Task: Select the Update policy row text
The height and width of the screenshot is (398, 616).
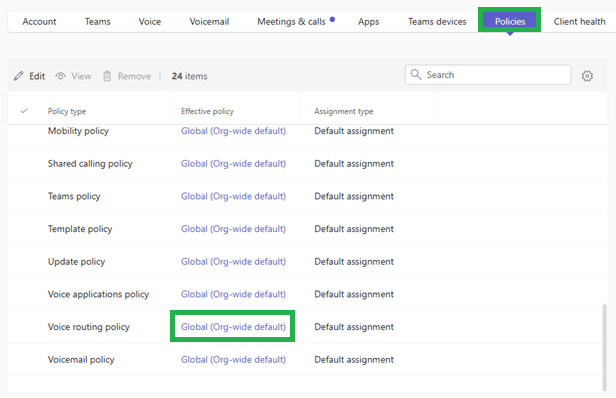Action: point(76,262)
